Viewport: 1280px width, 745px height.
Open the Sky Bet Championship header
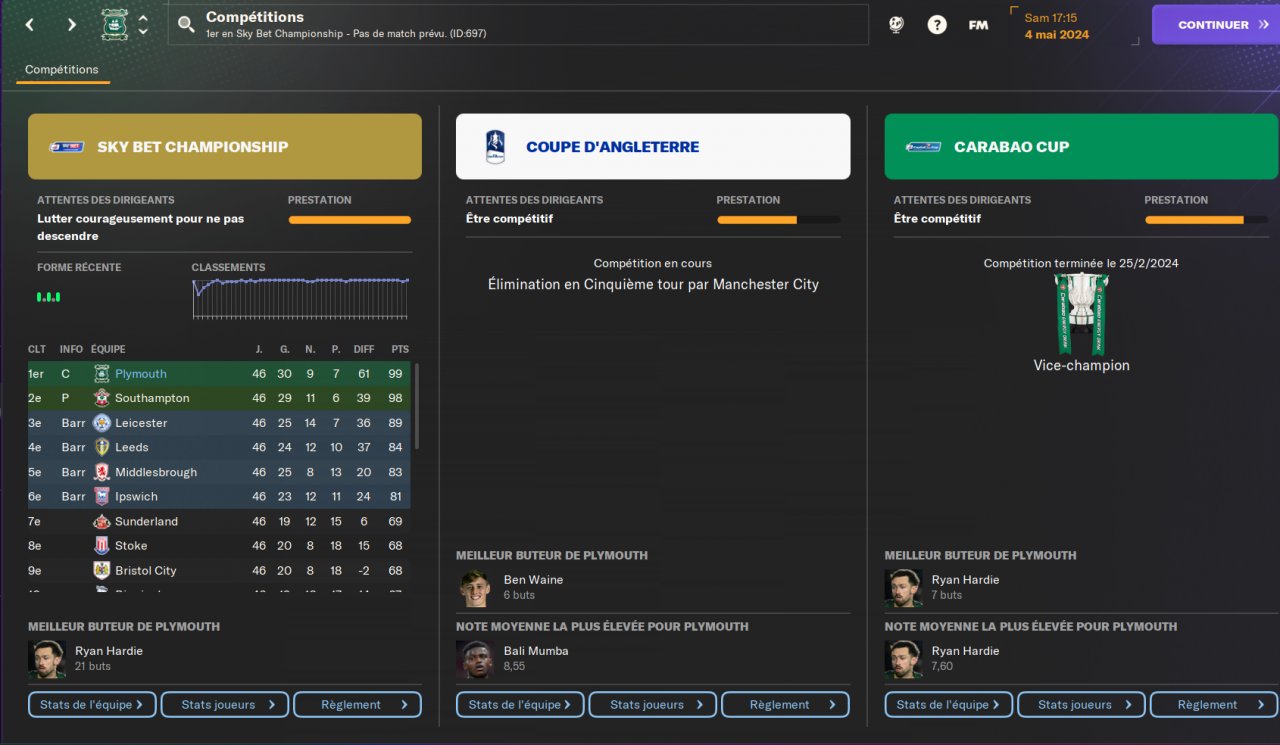coord(225,147)
